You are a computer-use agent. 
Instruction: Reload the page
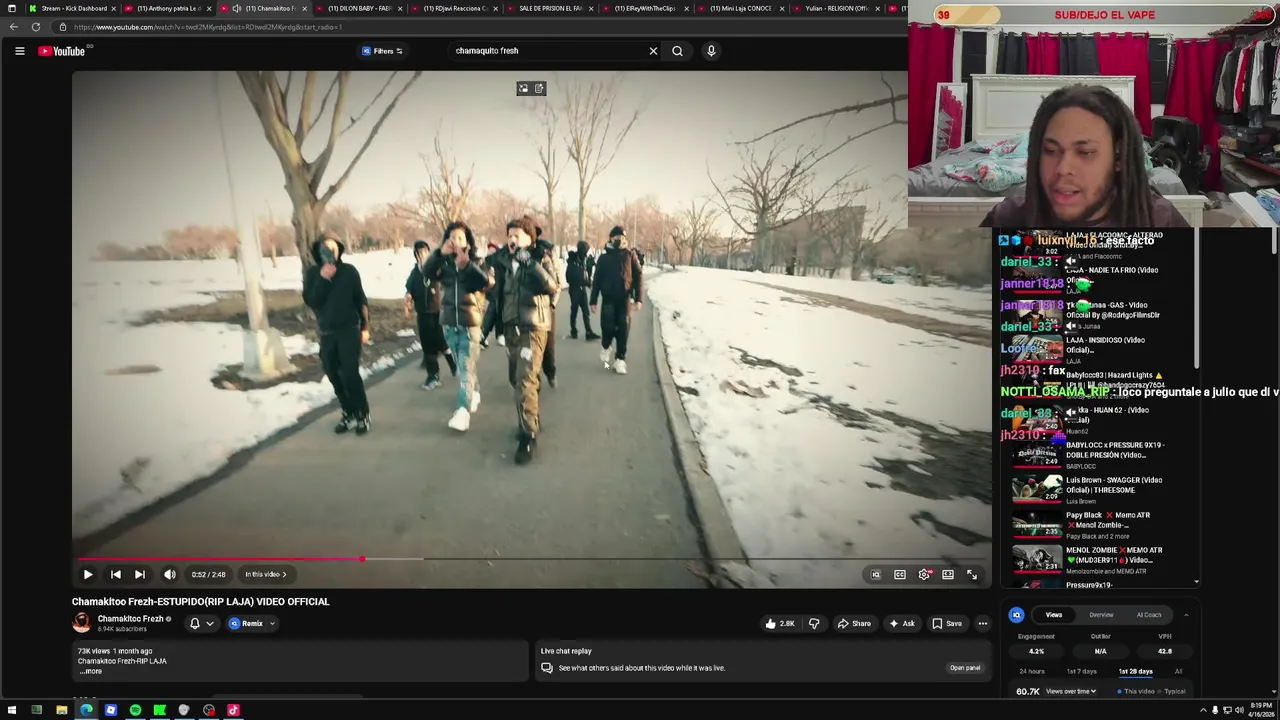(x=36, y=27)
